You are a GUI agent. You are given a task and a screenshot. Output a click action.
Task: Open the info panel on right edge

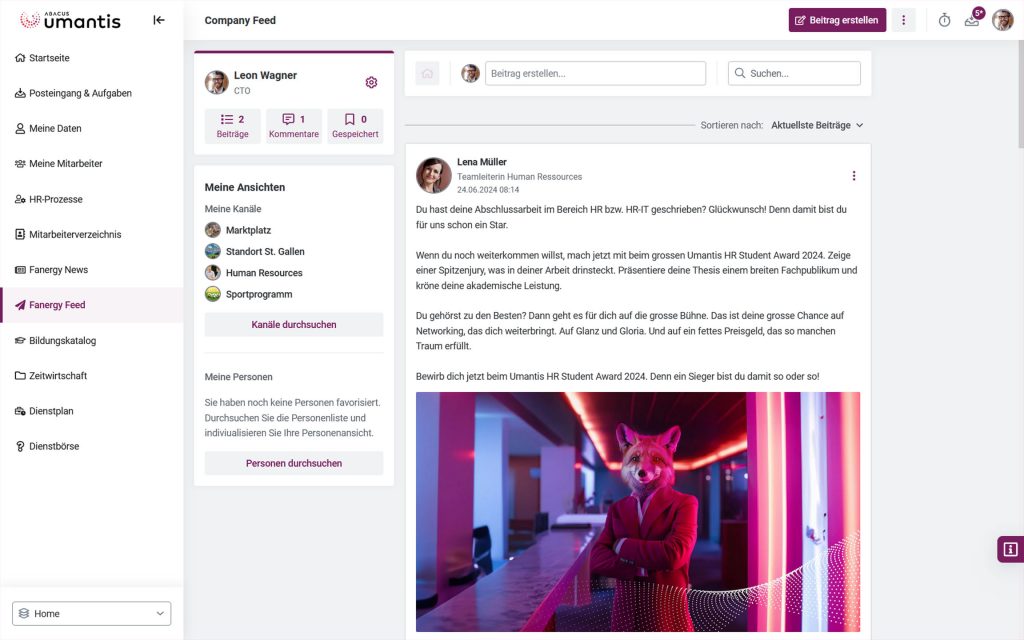point(1010,549)
